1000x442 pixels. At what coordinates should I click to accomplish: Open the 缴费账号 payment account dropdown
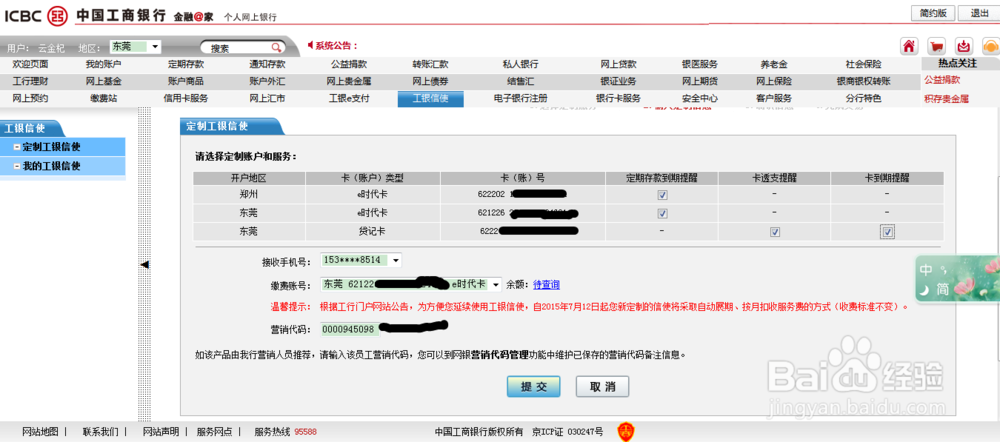coord(495,284)
